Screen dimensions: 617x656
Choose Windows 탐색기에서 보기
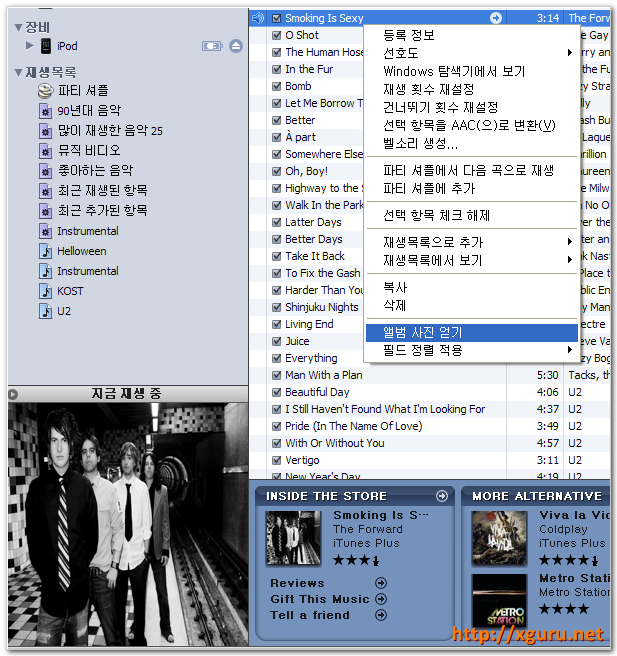[x=471, y=71]
